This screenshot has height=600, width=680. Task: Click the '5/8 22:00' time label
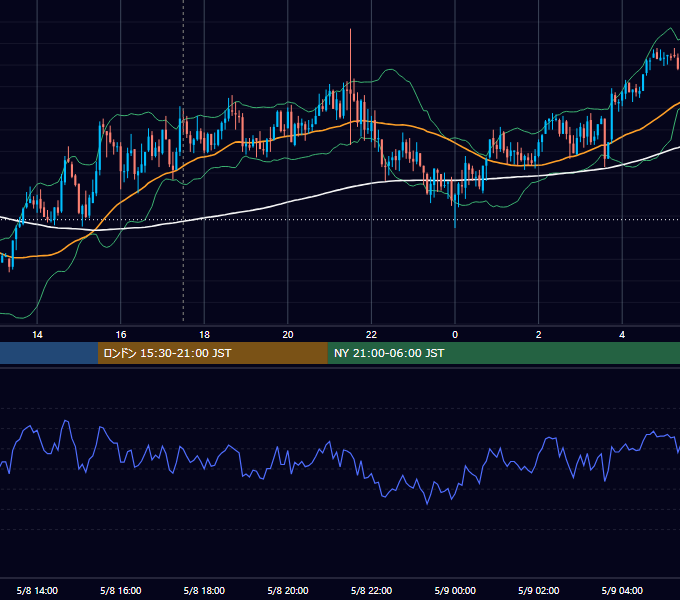pyautogui.click(x=371, y=590)
